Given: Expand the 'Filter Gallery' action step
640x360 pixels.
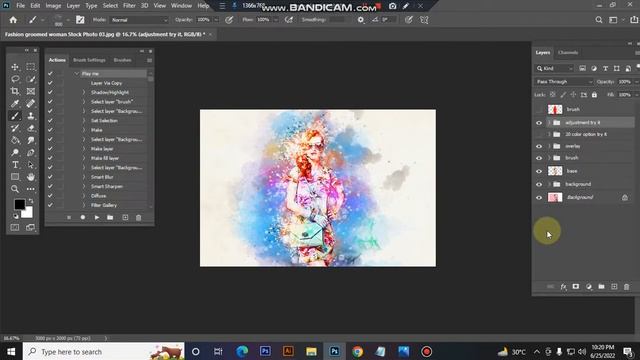Looking at the screenshot, I should [x=84, y=205].
